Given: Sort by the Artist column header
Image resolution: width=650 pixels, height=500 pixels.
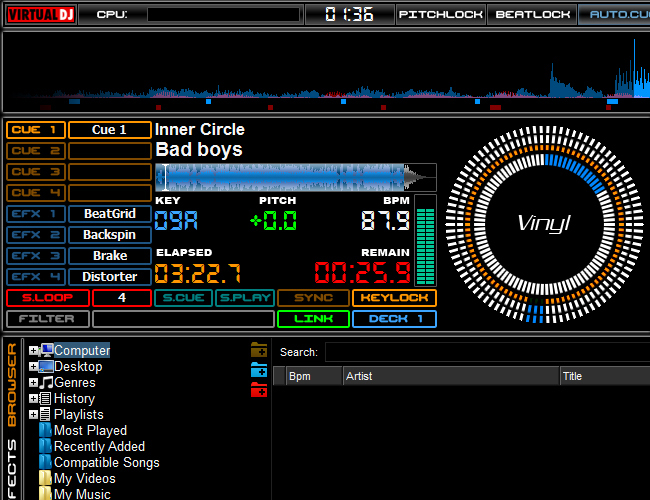Looking at the screenshot, I should click(451, 376).
